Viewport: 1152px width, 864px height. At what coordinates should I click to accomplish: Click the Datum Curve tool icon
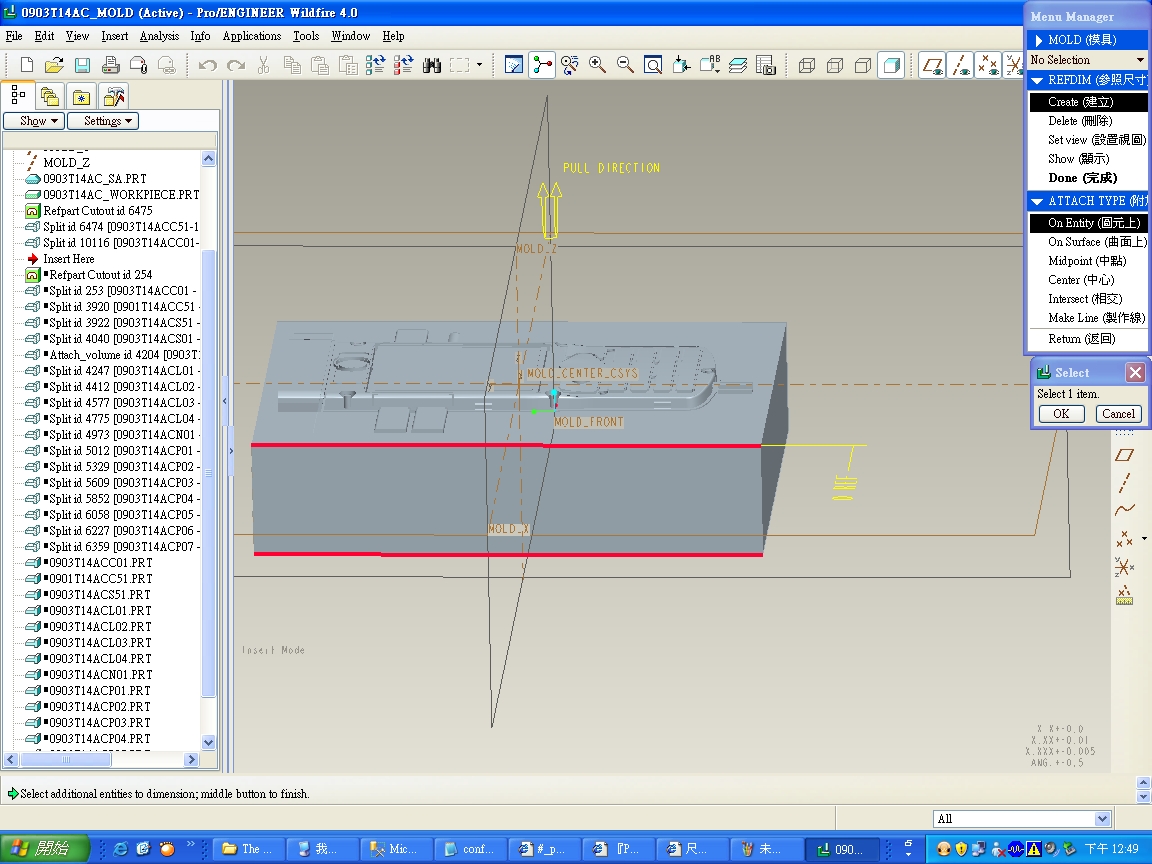[1125, 510]
